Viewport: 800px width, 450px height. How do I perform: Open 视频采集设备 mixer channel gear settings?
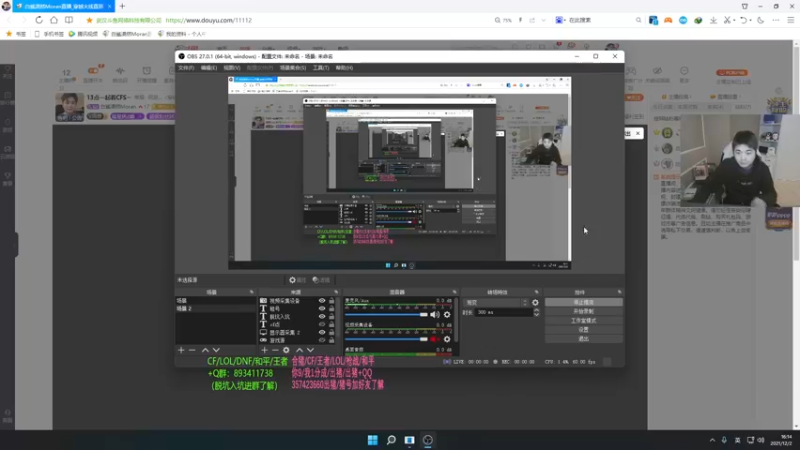tap(447, 339)
